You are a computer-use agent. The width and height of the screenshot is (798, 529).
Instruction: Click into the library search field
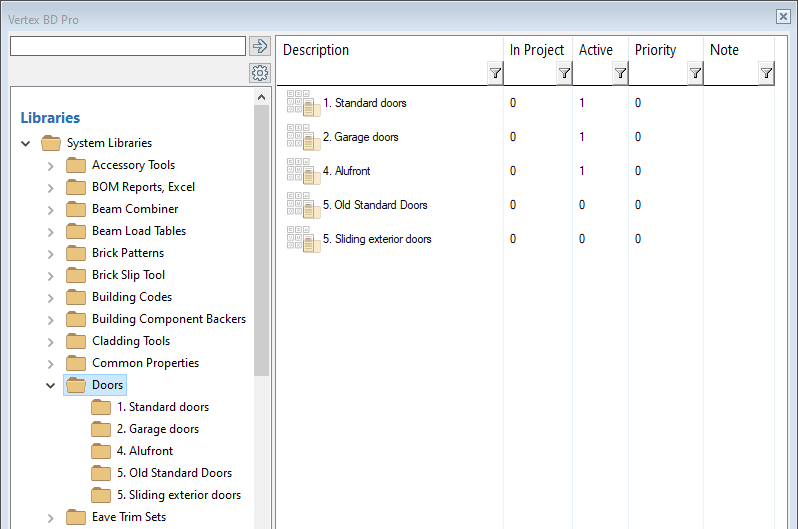tap(127, 46)
